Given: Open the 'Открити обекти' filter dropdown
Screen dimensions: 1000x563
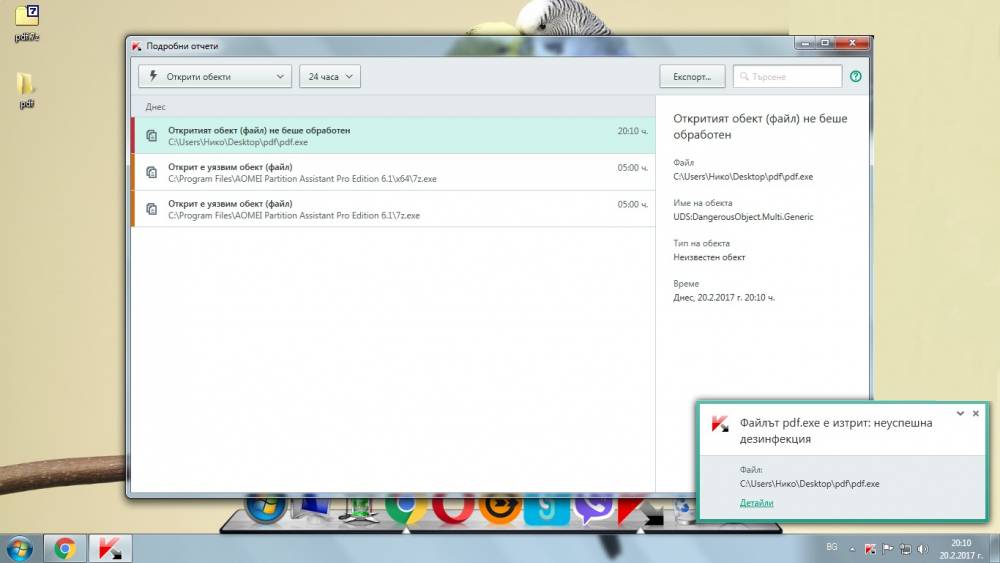Looking at the screenshot, I should [215, 77].
